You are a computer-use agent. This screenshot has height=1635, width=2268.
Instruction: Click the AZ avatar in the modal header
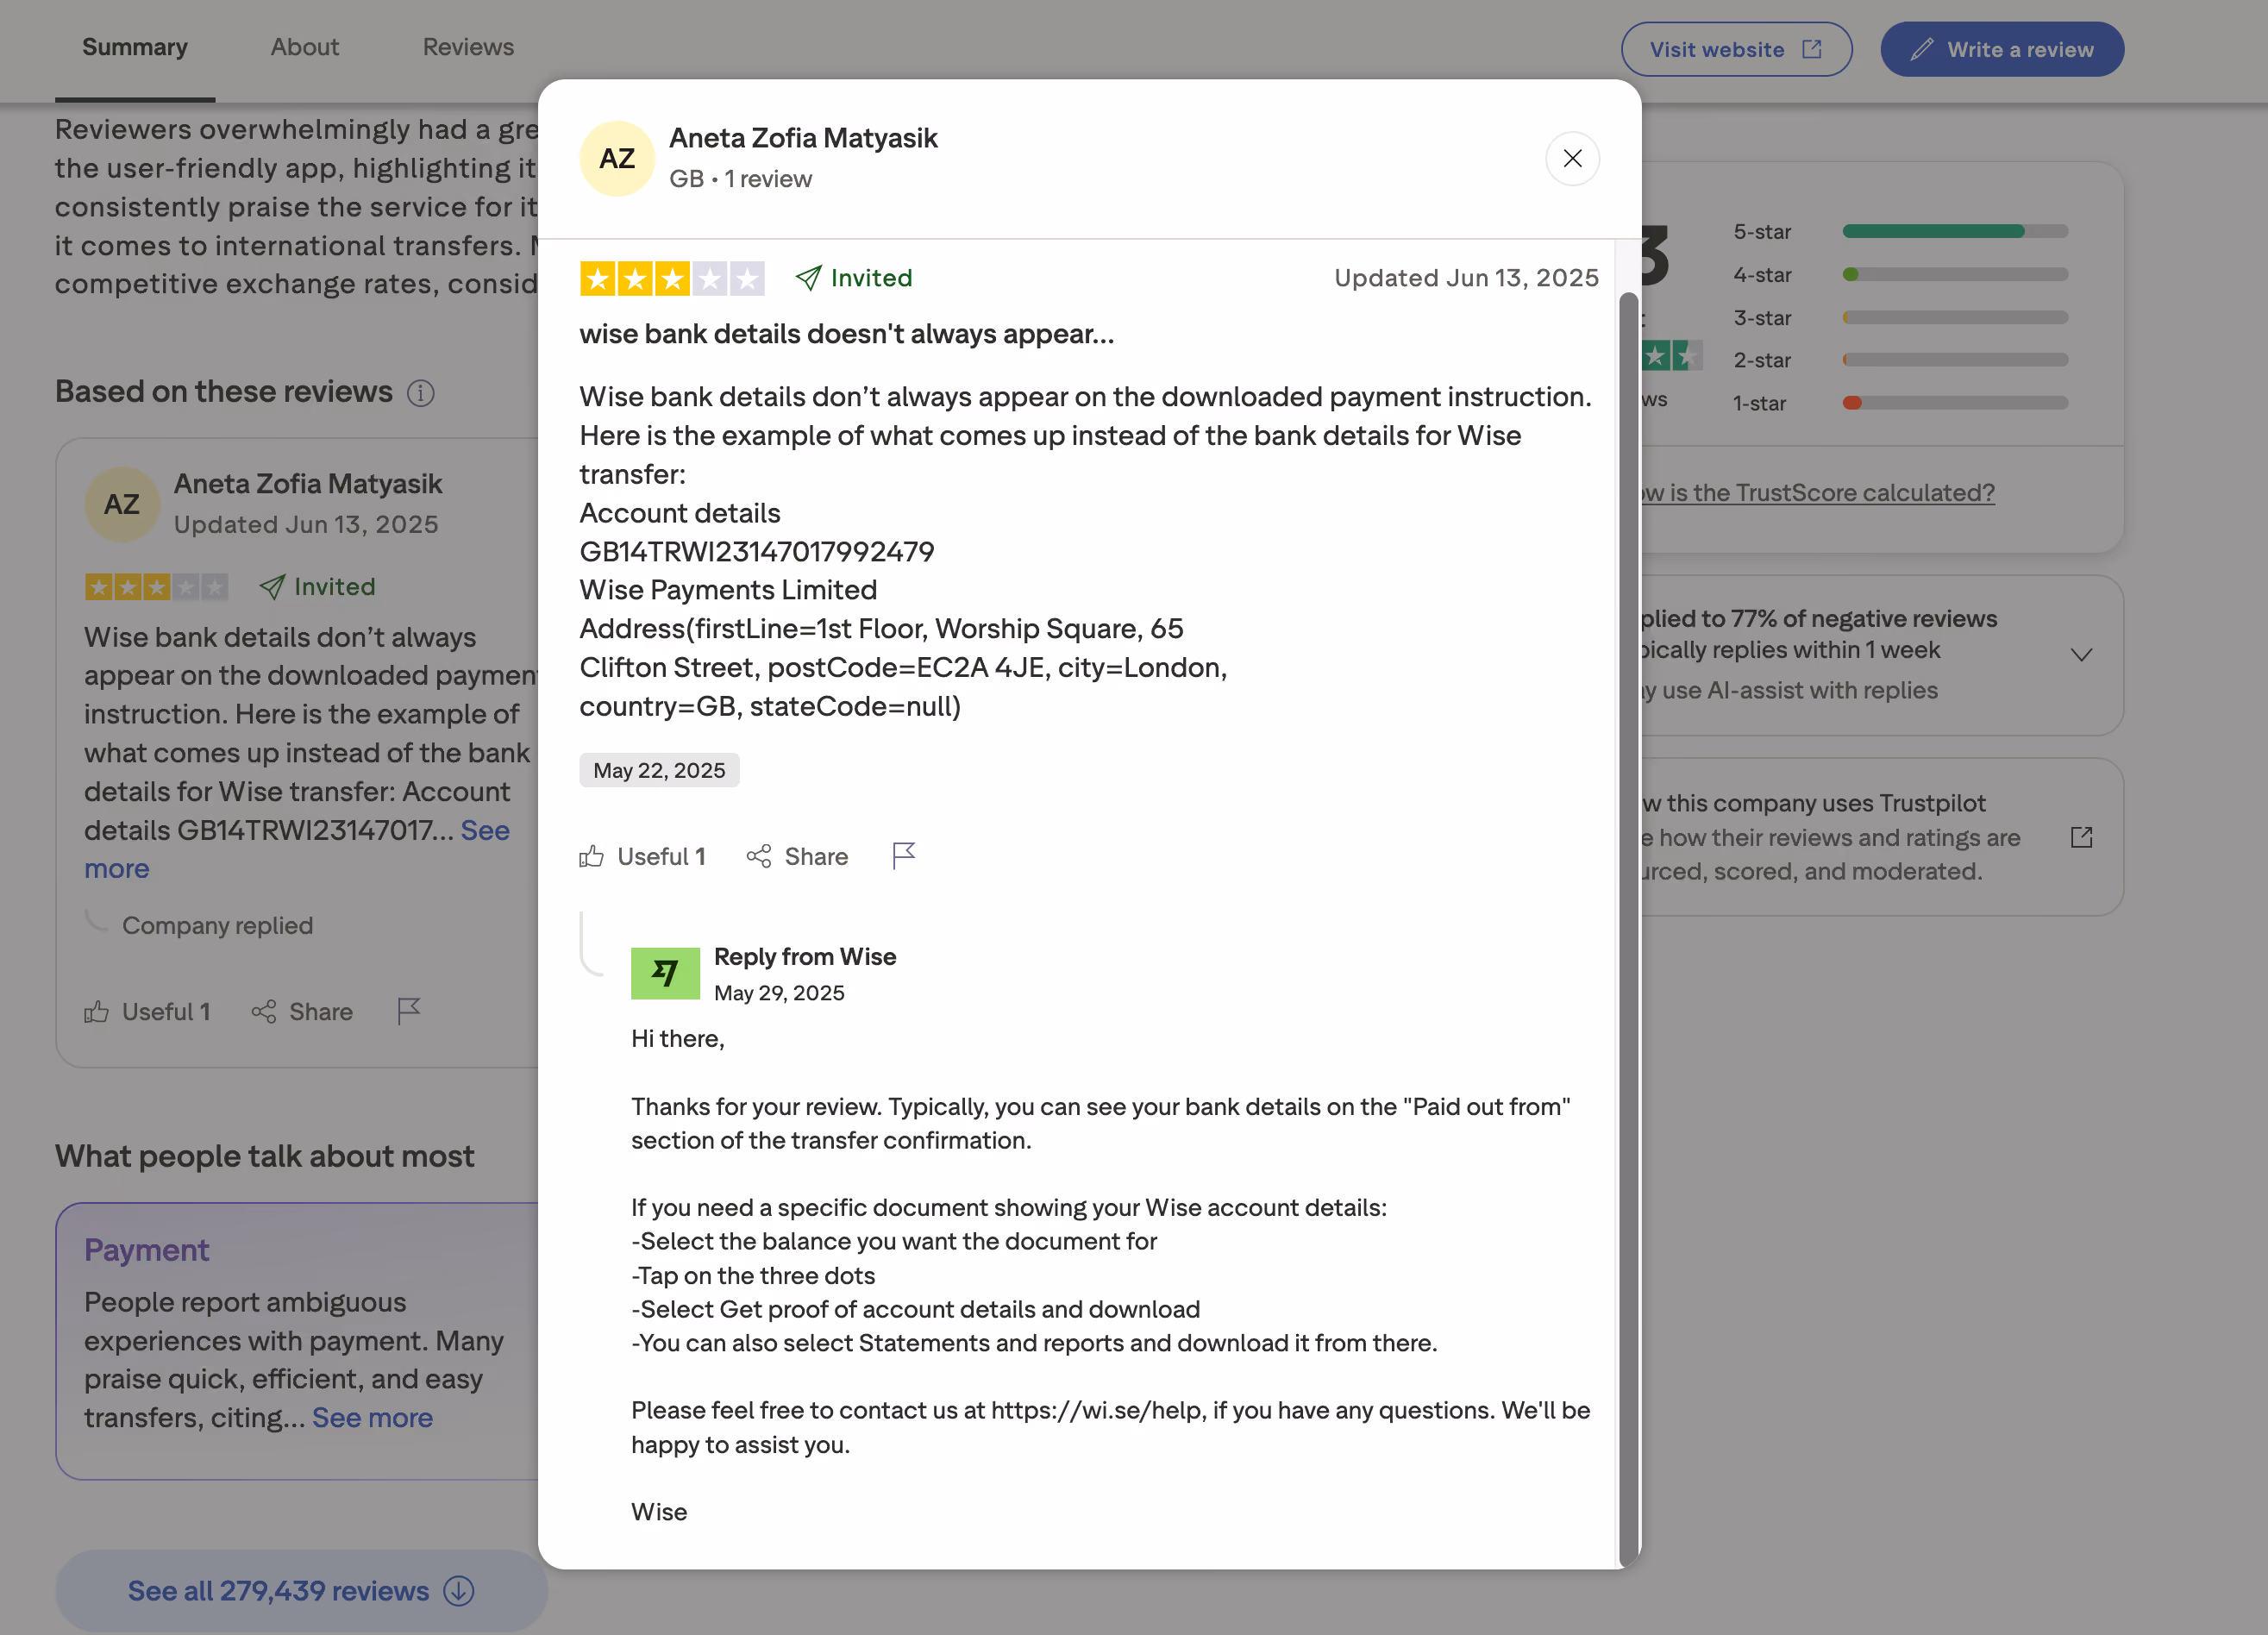pyautogui.click(x=617, y=158)
